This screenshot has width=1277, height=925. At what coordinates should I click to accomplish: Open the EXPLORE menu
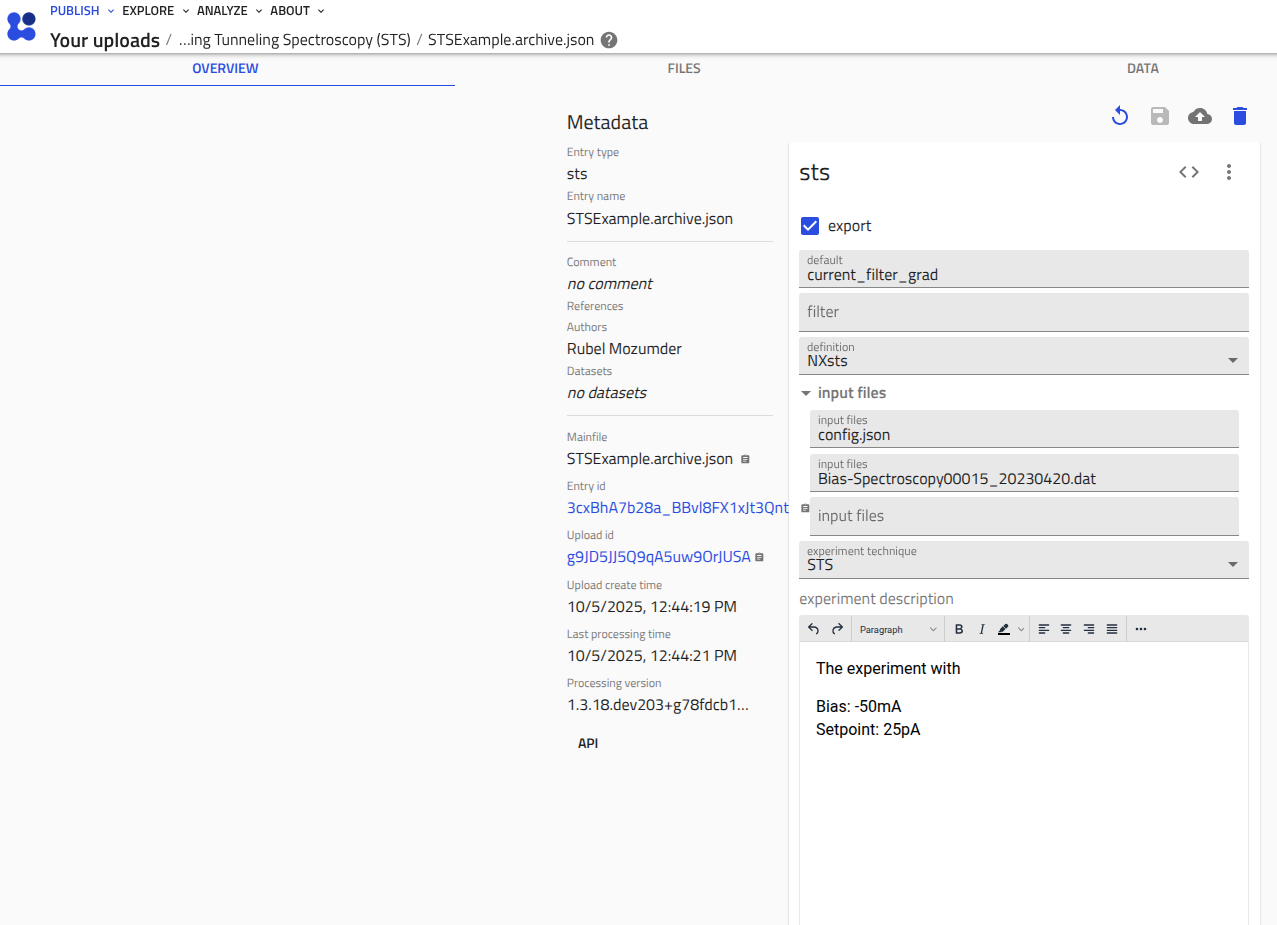pyautogui.click(x=155, y=11)
